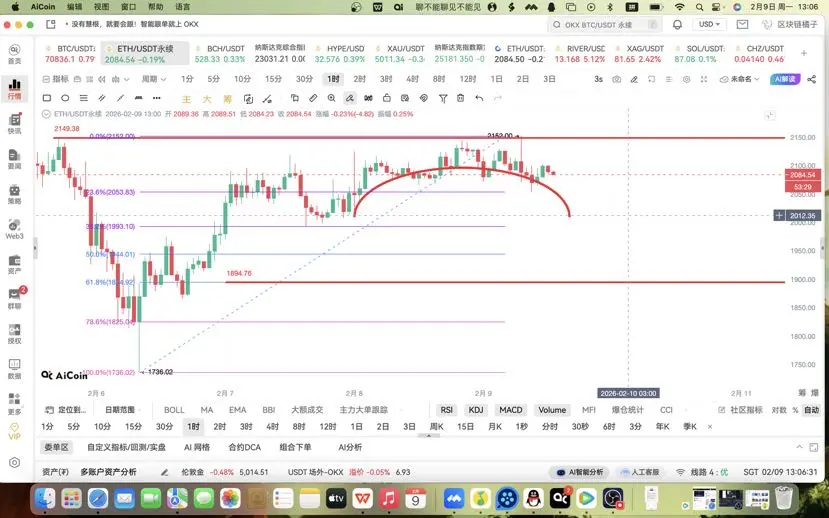Toggle the lock drawings icon
This screenshot has height=518, width=829.
tap(386, 98)
